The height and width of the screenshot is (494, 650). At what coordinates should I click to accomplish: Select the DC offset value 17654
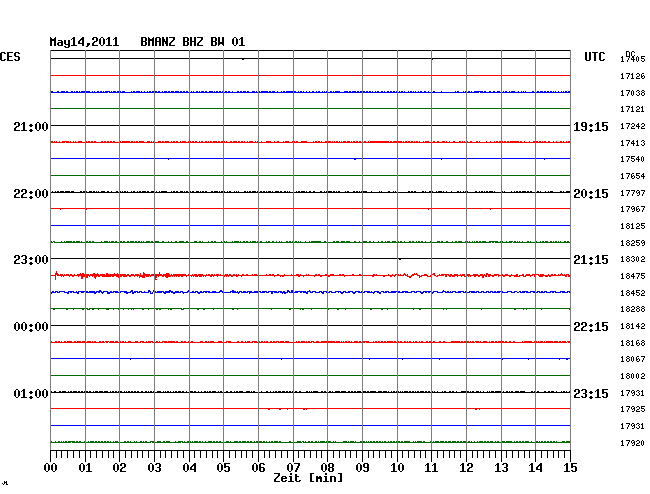[x=633, y=177]
